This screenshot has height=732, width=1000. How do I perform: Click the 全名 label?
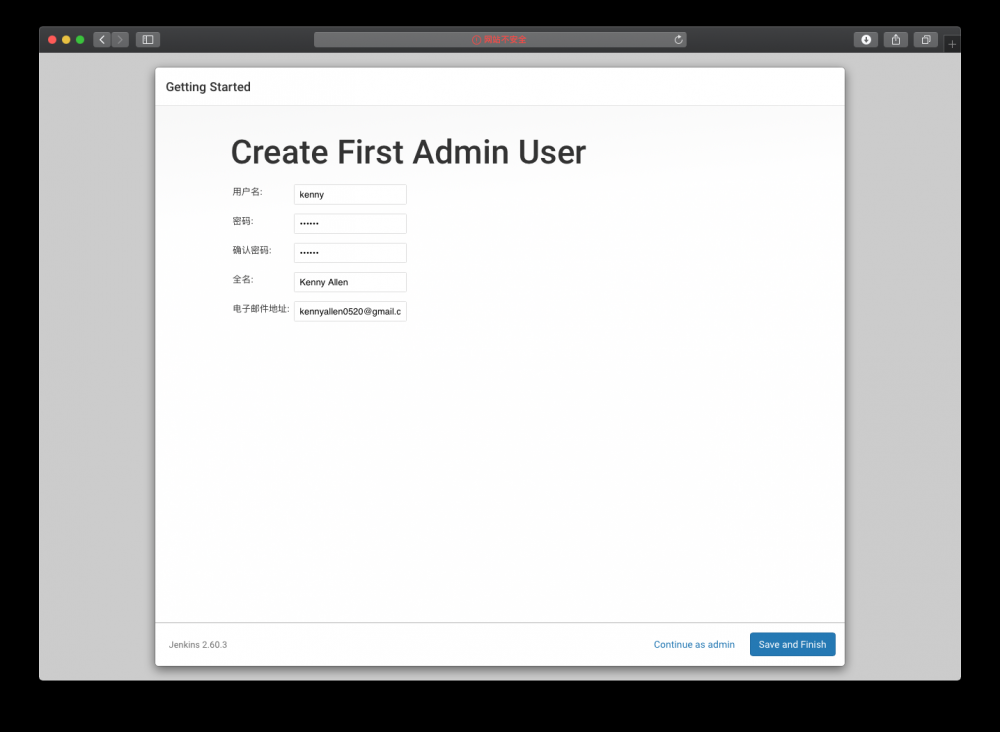coord(243,279)
